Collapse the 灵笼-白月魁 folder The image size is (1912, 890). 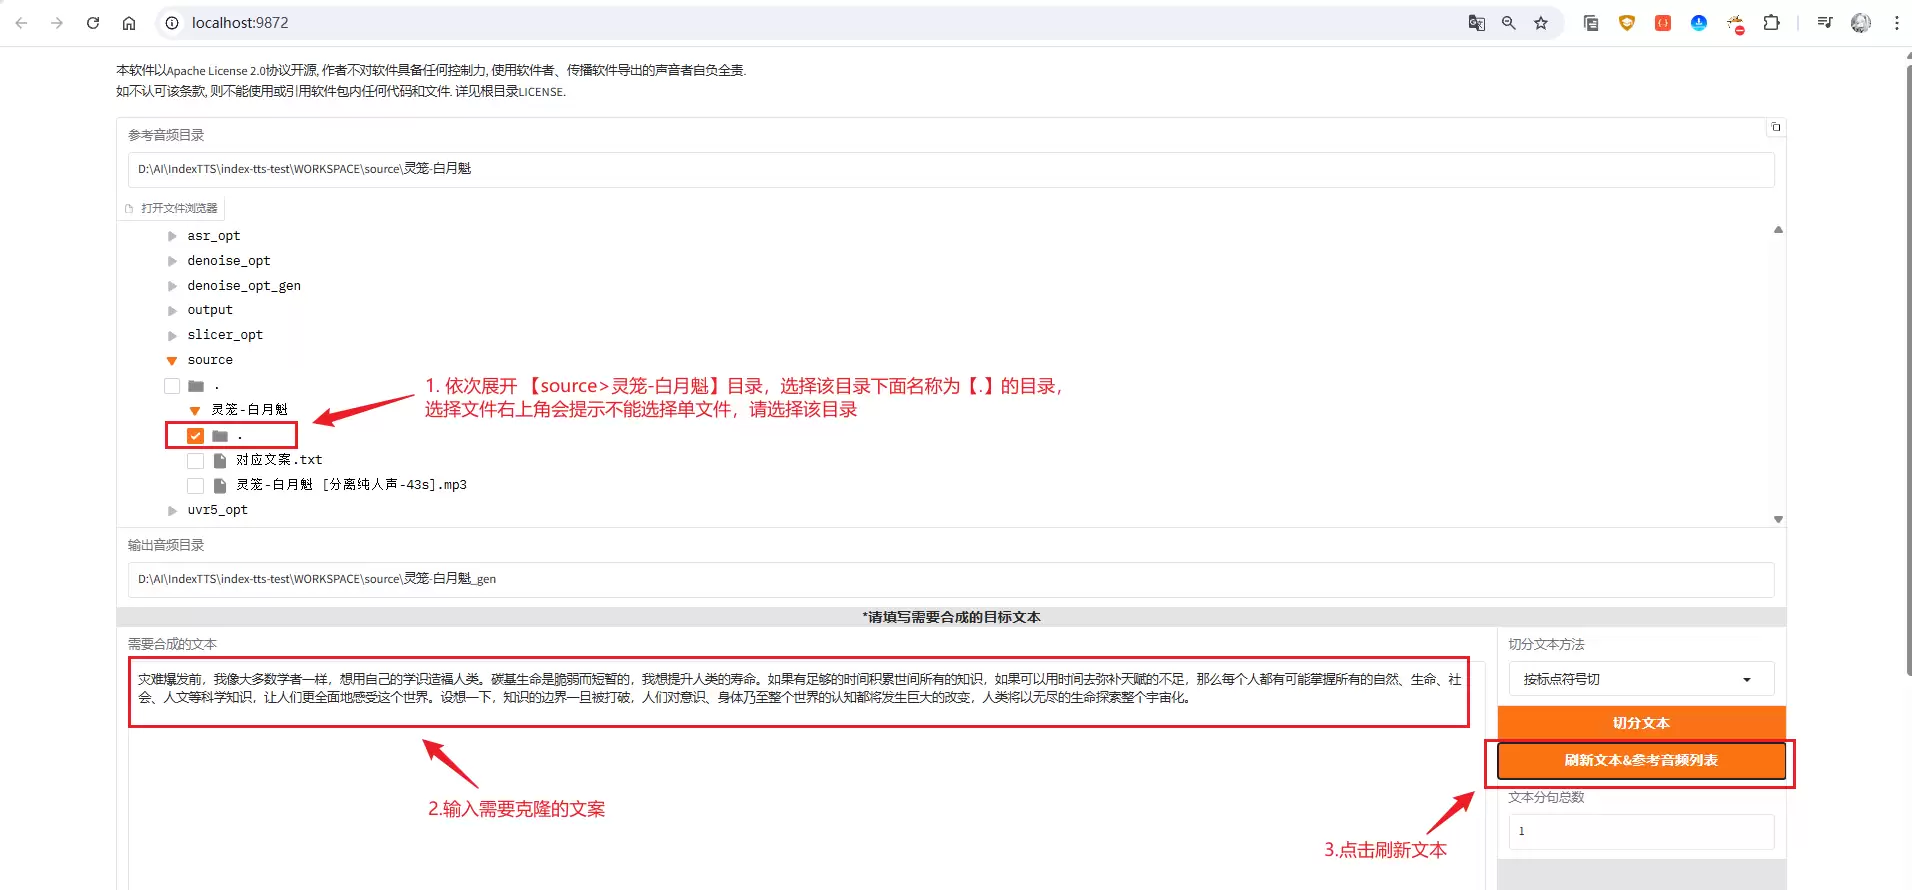coord(195,411)
